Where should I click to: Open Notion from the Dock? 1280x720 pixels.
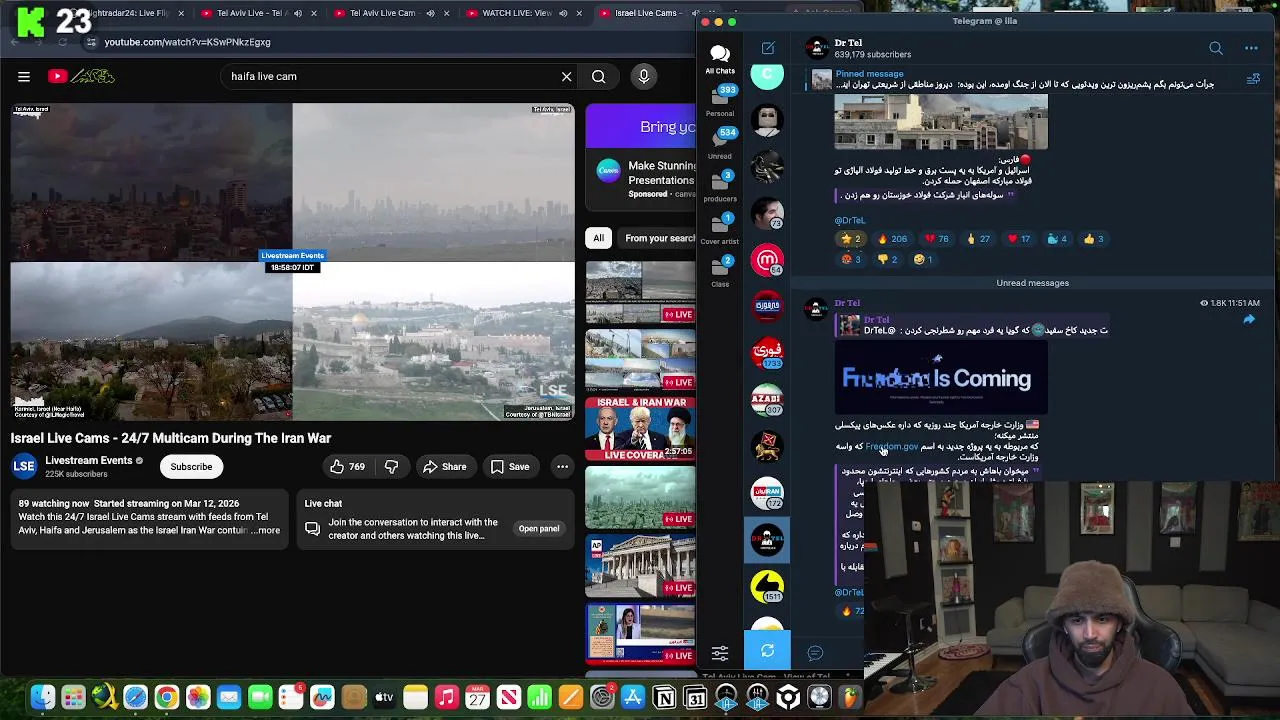(664, 697)
